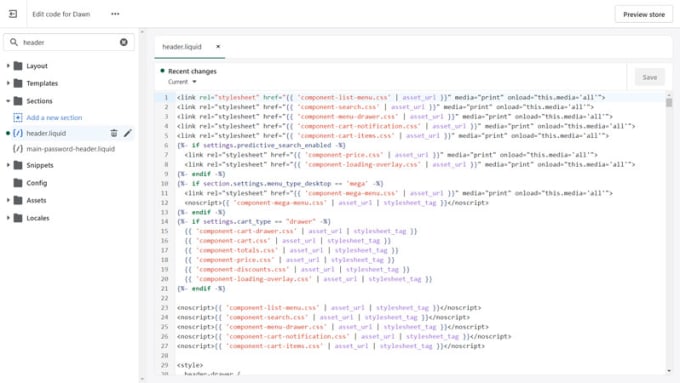This screenshot has height=383, width=680.
Task: Click the Preview store button
Action: pyautogui.click(x=644, y=14)
